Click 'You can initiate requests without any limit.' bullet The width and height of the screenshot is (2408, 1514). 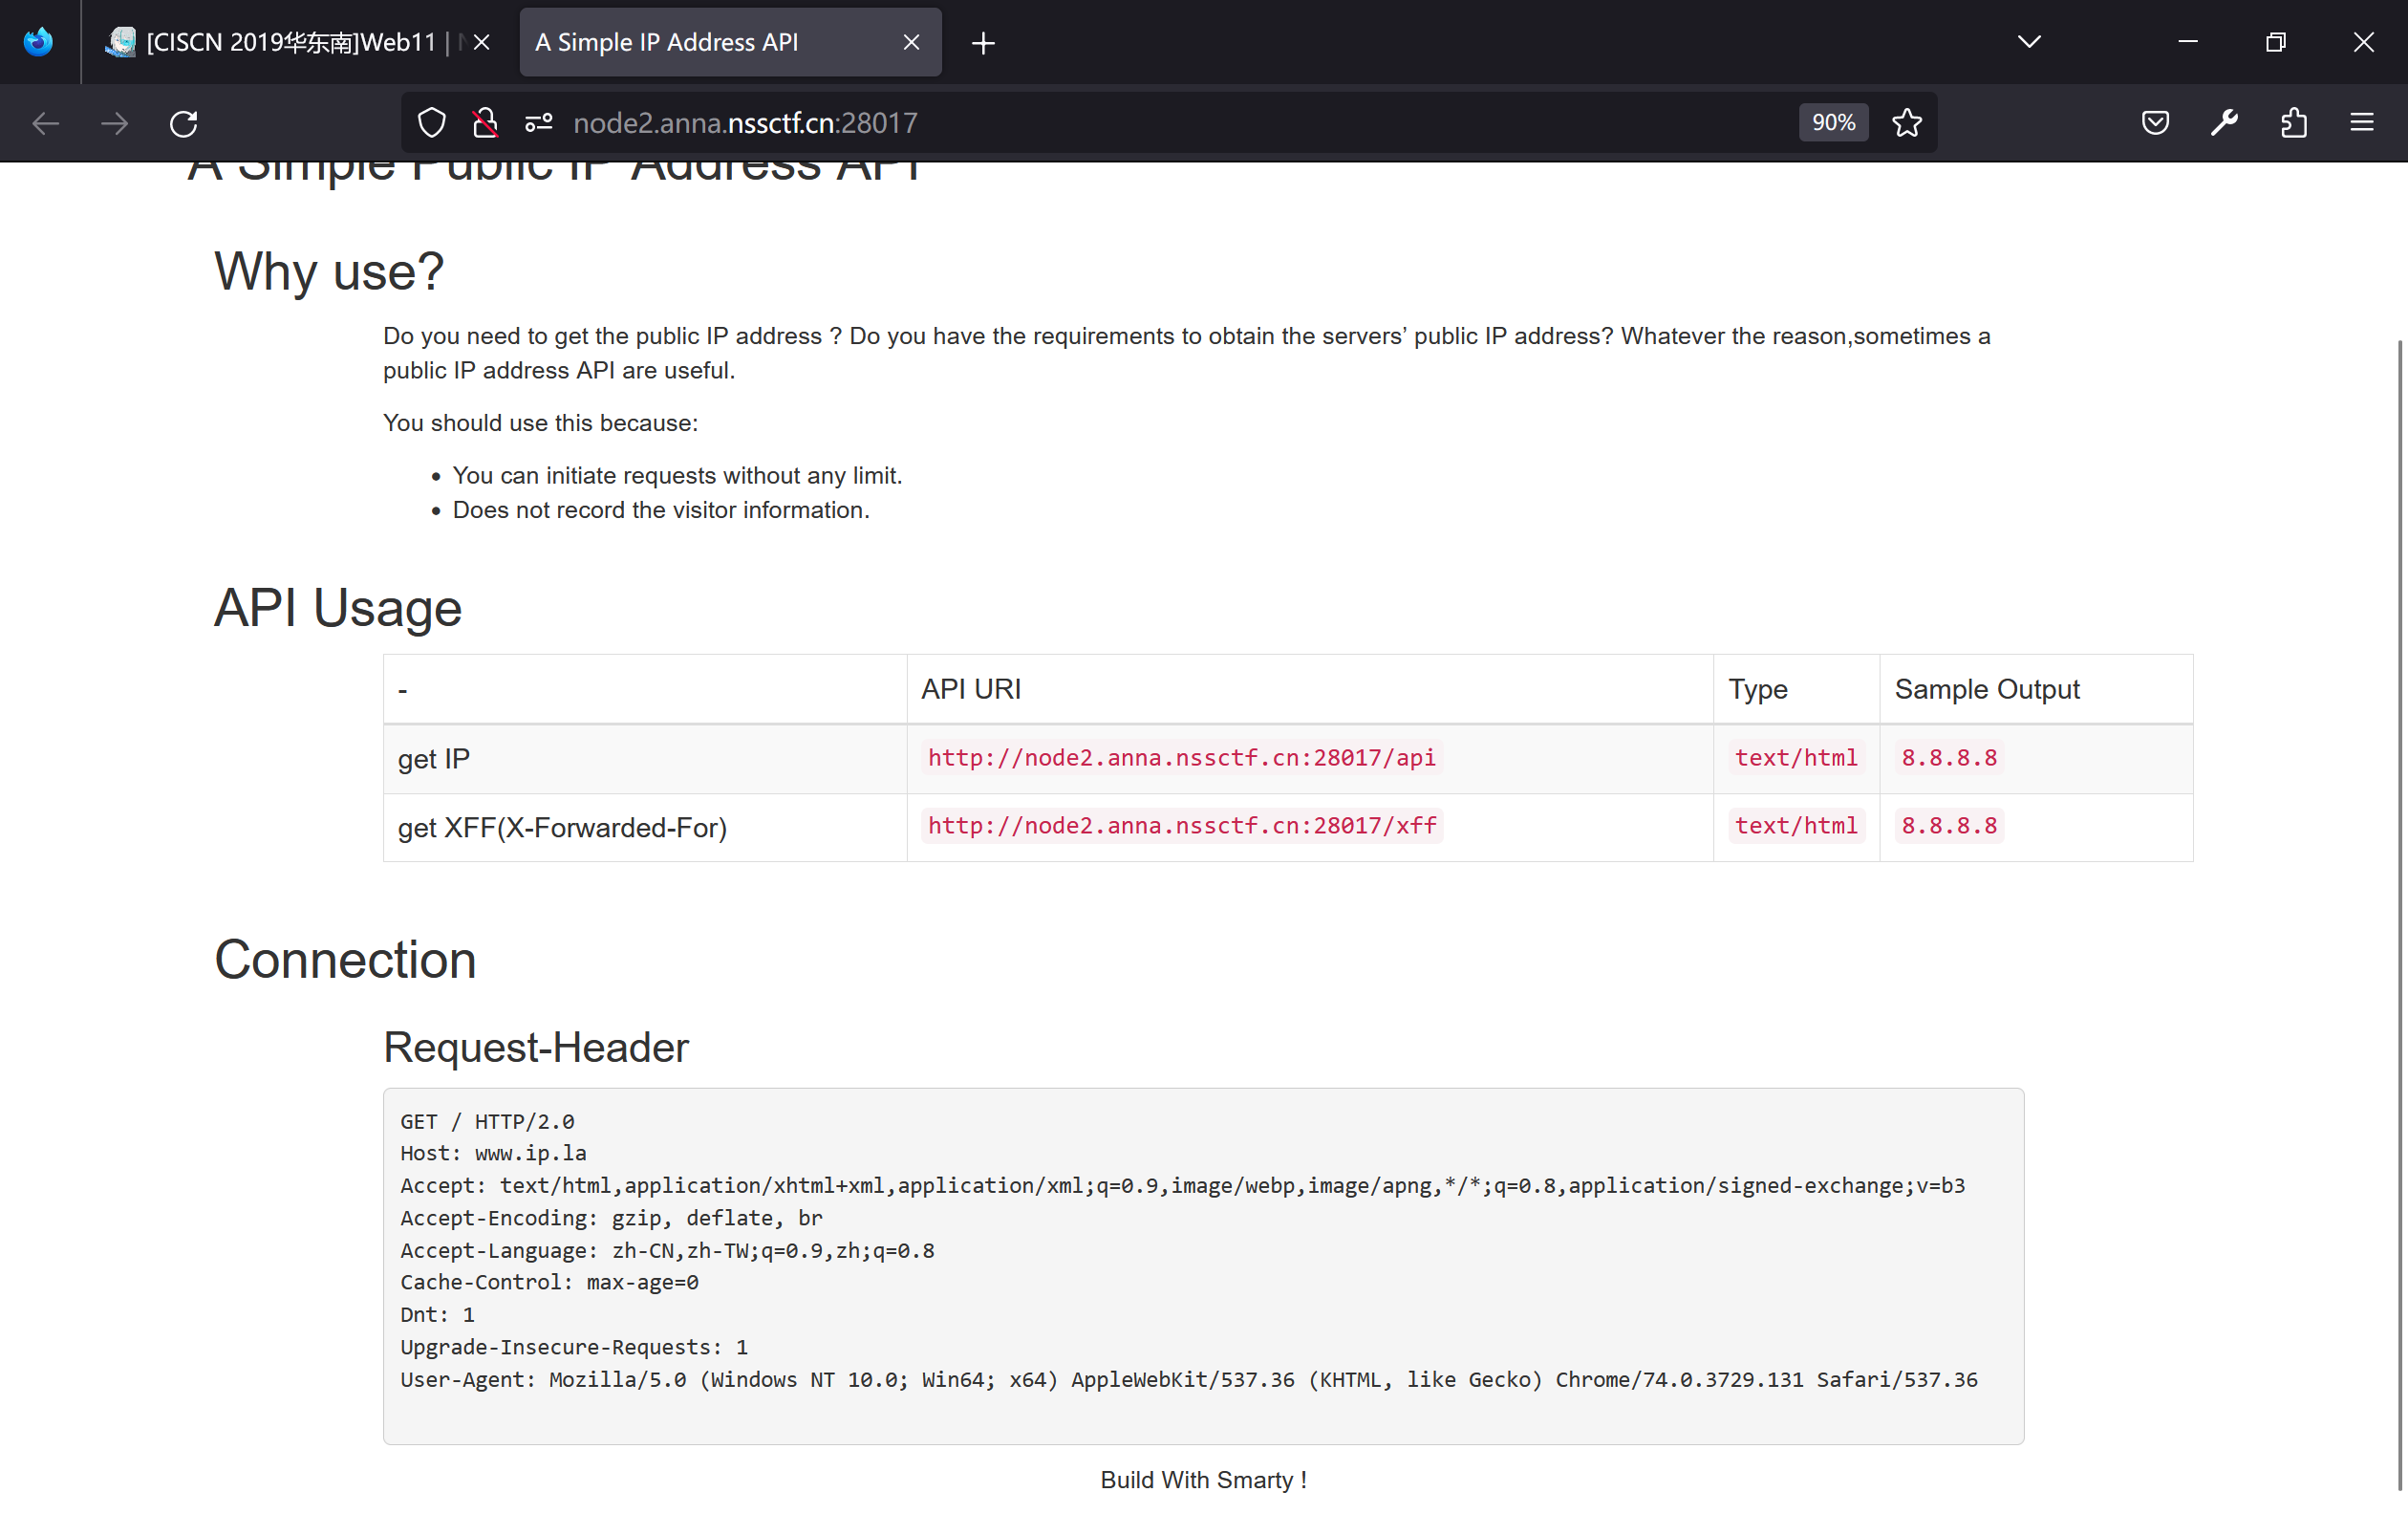pos(677,476)
